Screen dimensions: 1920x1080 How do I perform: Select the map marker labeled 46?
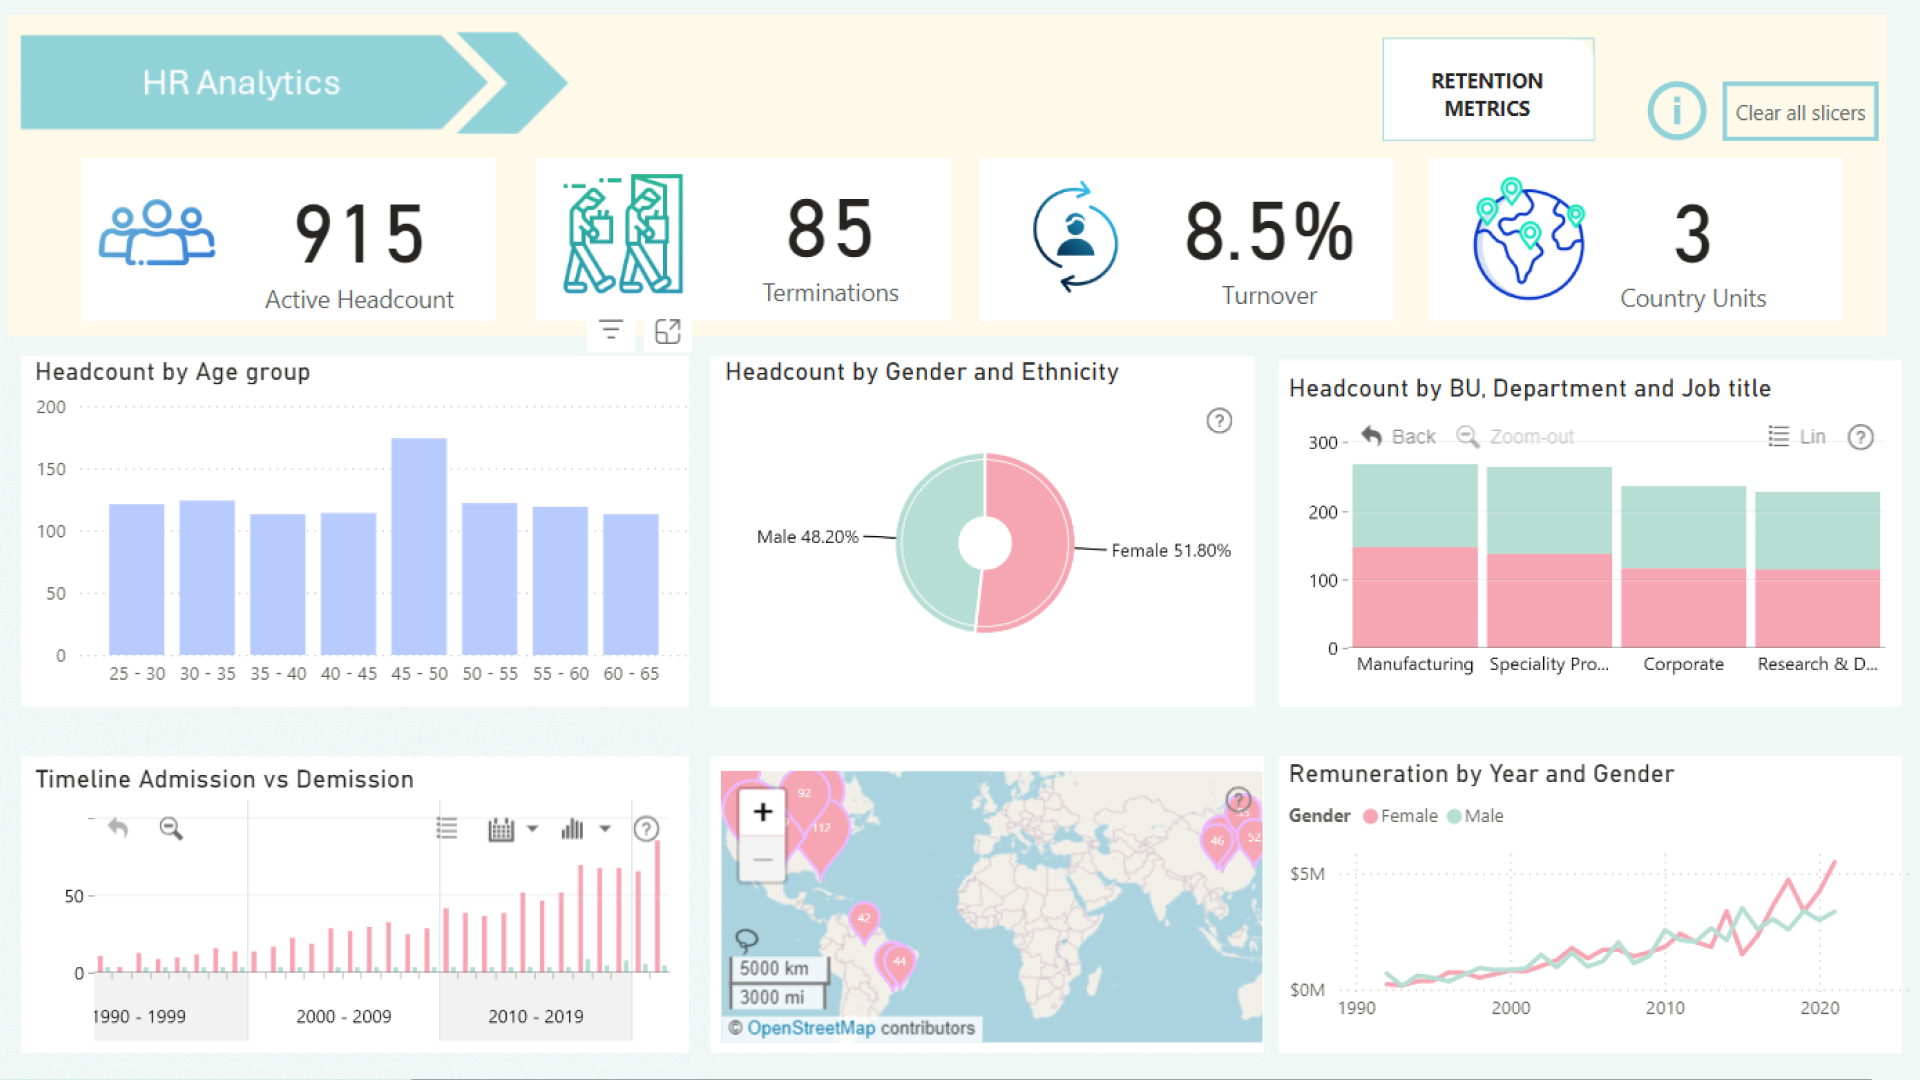pyautogui.click(x=1217, y=843)
